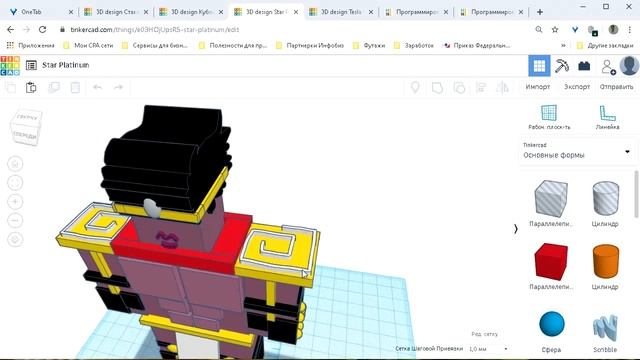The width and height of the screenshot is (640, 360).
Task: Click the Импорт button
Action: click(538, 87)
